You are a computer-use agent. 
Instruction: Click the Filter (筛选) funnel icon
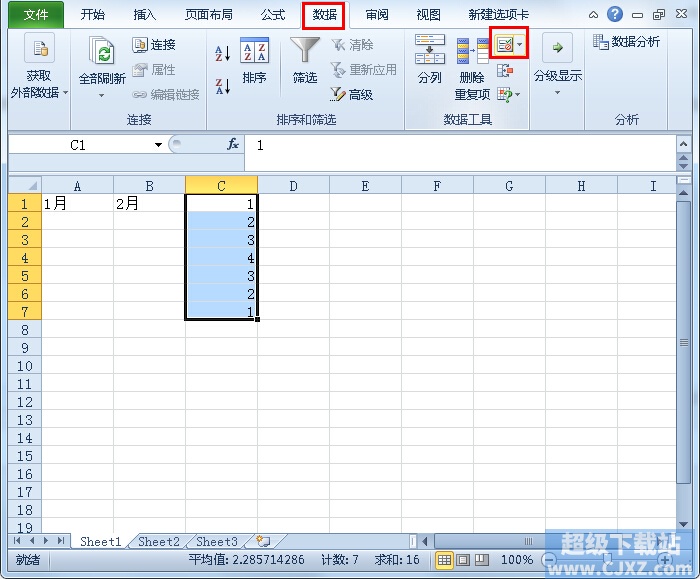point(304,61)
